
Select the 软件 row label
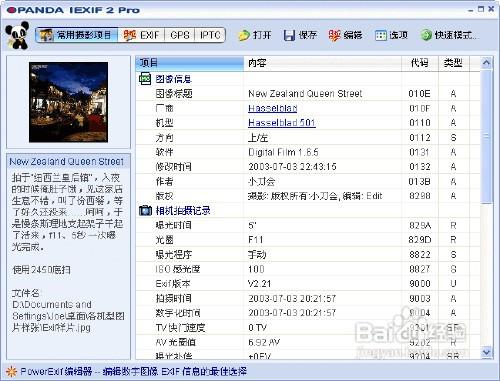pos(164,152)
